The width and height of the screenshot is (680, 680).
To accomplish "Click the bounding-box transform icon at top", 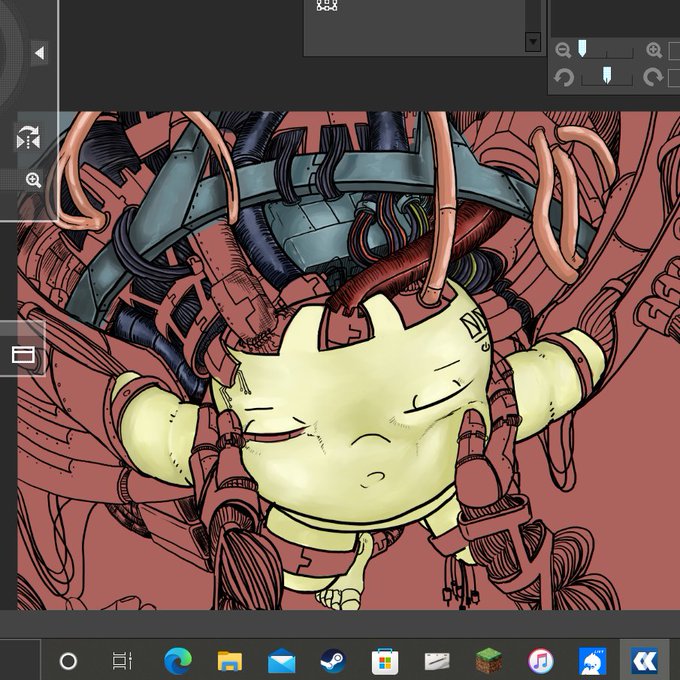I will (327, 5).
